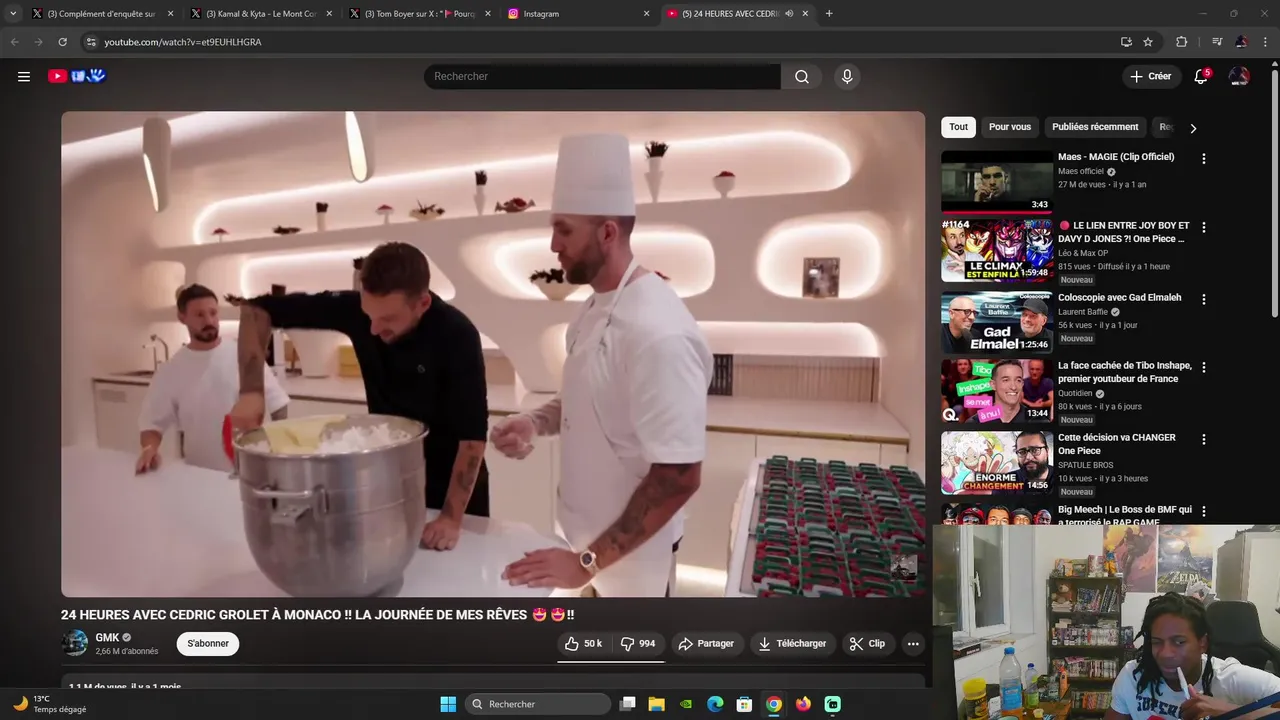The height and width of the screenshot is (720, 1280).
Task: Open options menu for Big Meech video
Action: [x=1204, y=512]
